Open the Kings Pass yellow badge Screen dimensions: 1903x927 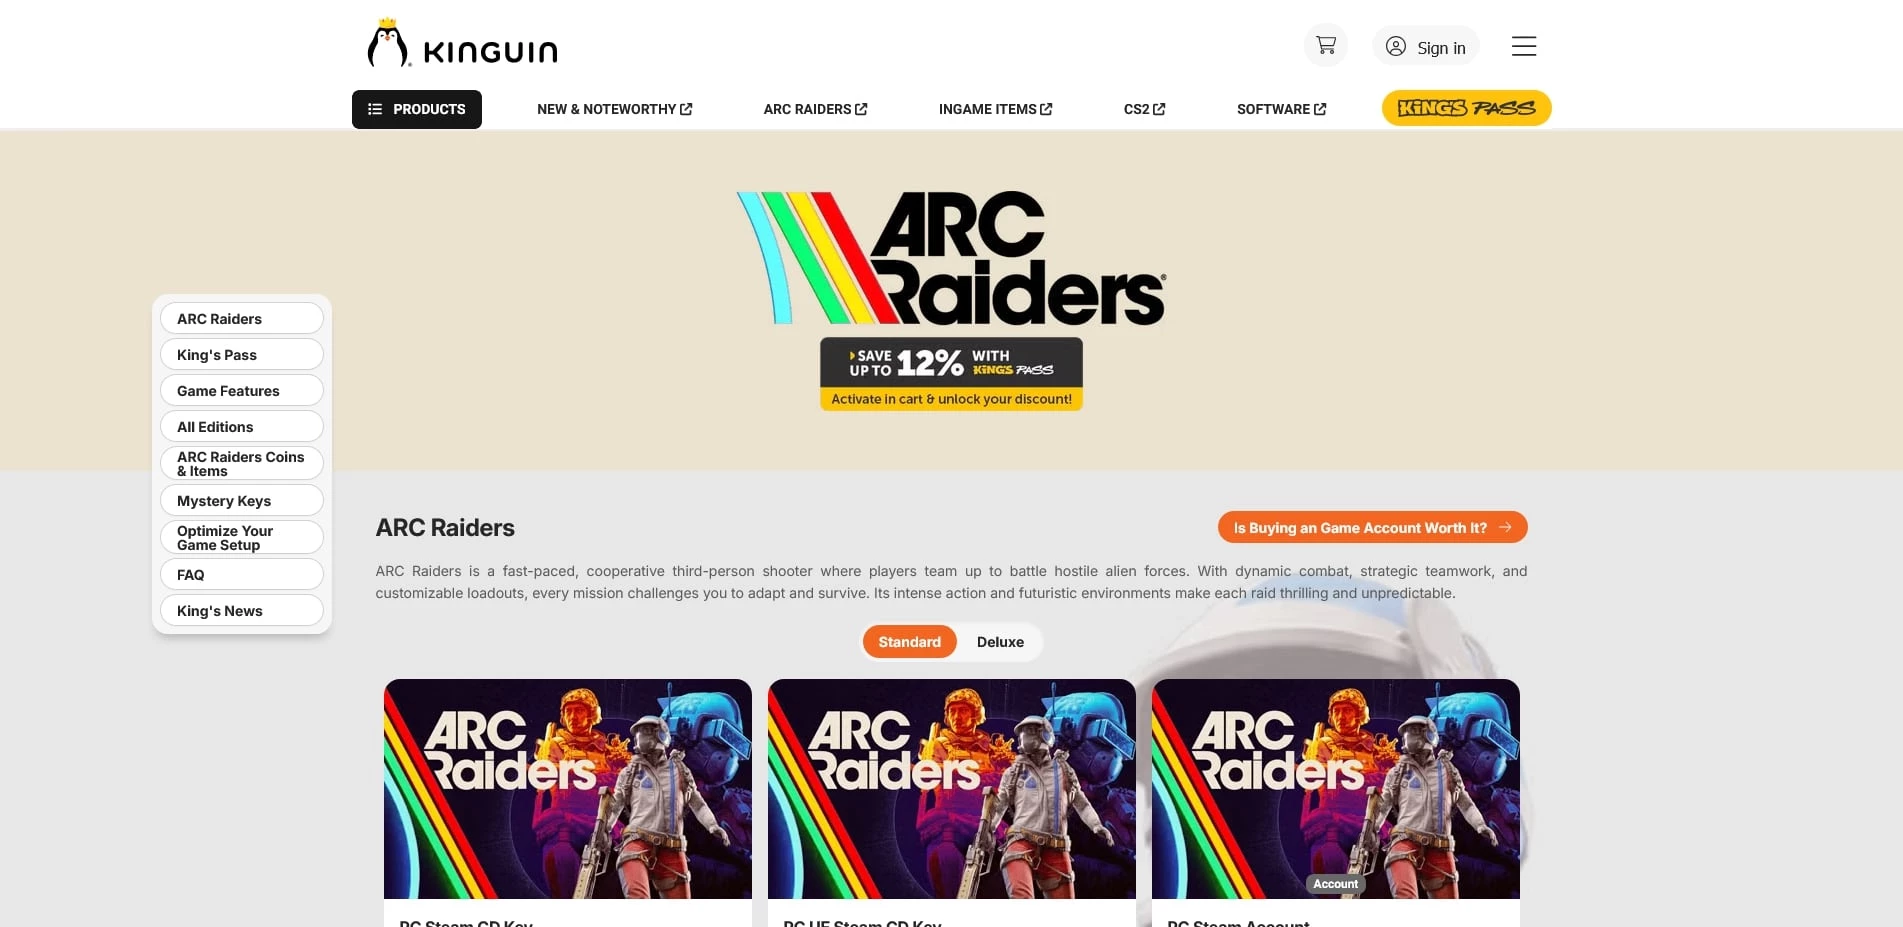(x=1466, y=108)
